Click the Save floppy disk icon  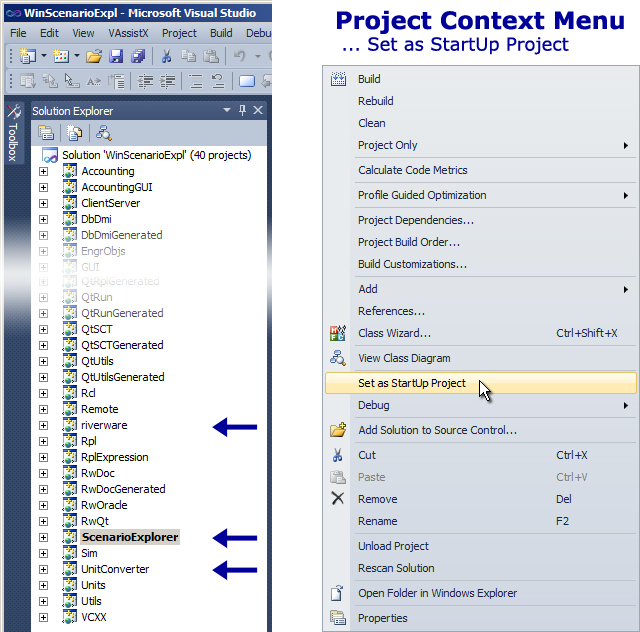116,56
